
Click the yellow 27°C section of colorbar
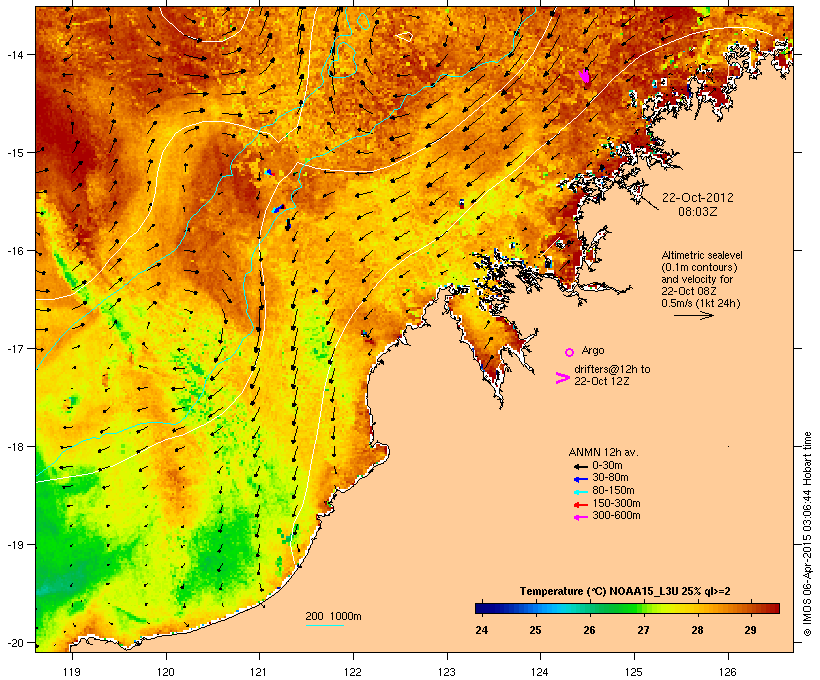(644, 608)
